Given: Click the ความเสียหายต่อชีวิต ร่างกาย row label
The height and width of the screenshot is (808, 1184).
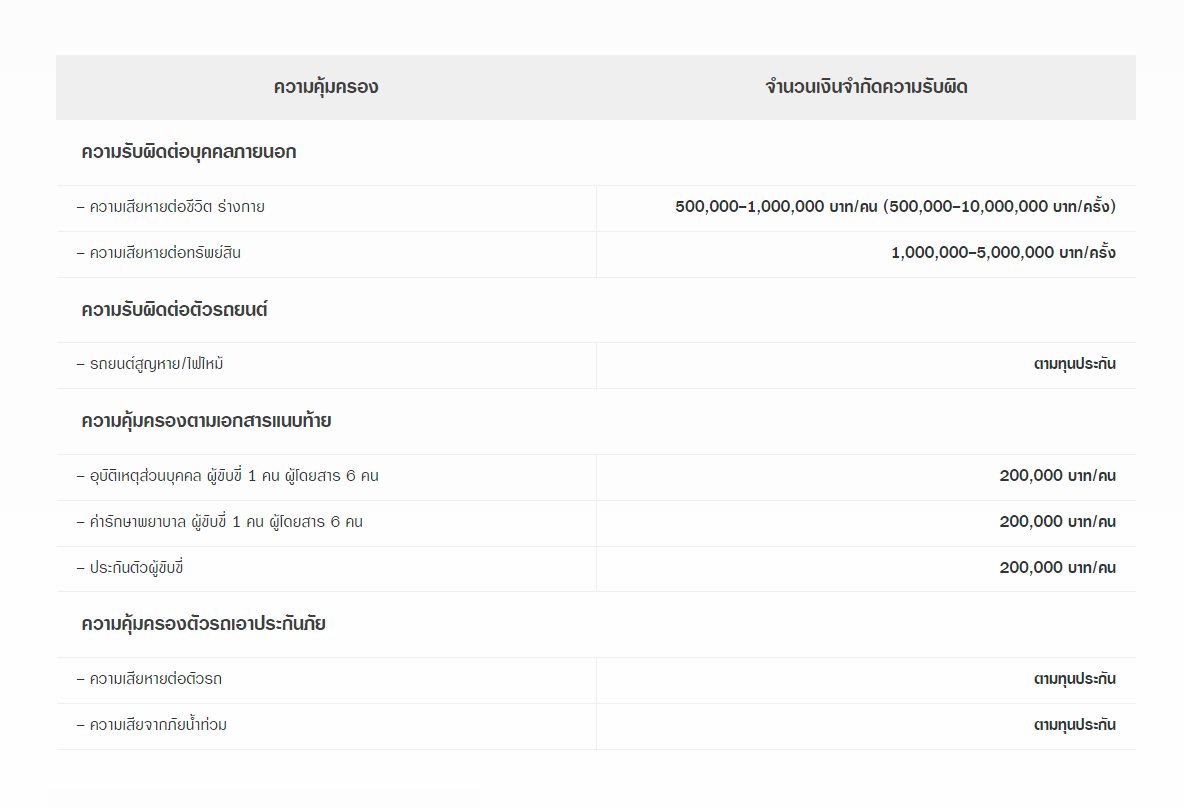Looking at the screenshot, I should pyautogui.click(x=171, y=207).
